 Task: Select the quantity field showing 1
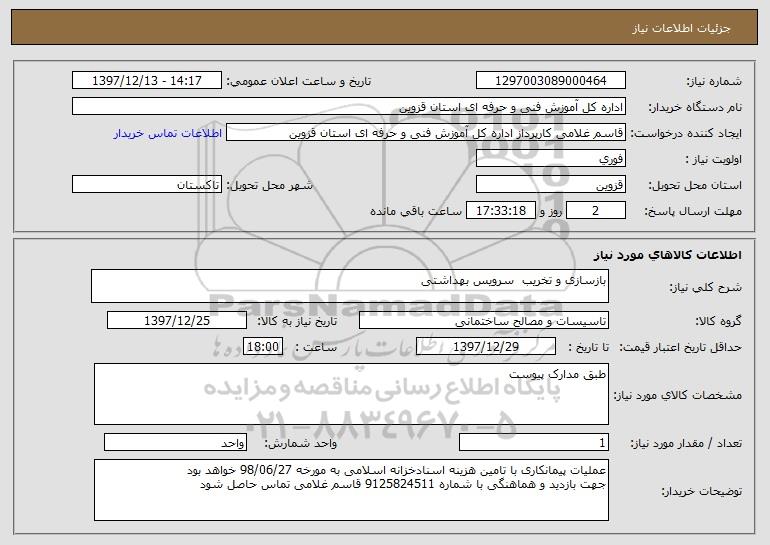click(x=534, y=442)
